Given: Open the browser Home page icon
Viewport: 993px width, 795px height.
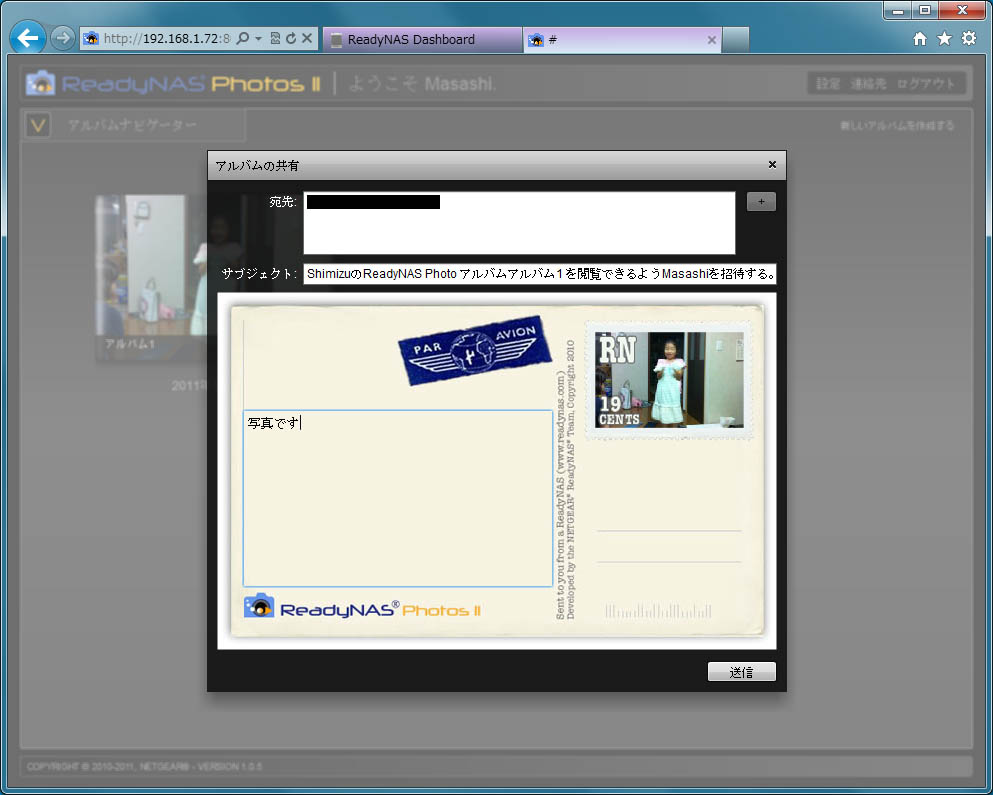Looking at the screenshot, I should (x=920, y=39).
